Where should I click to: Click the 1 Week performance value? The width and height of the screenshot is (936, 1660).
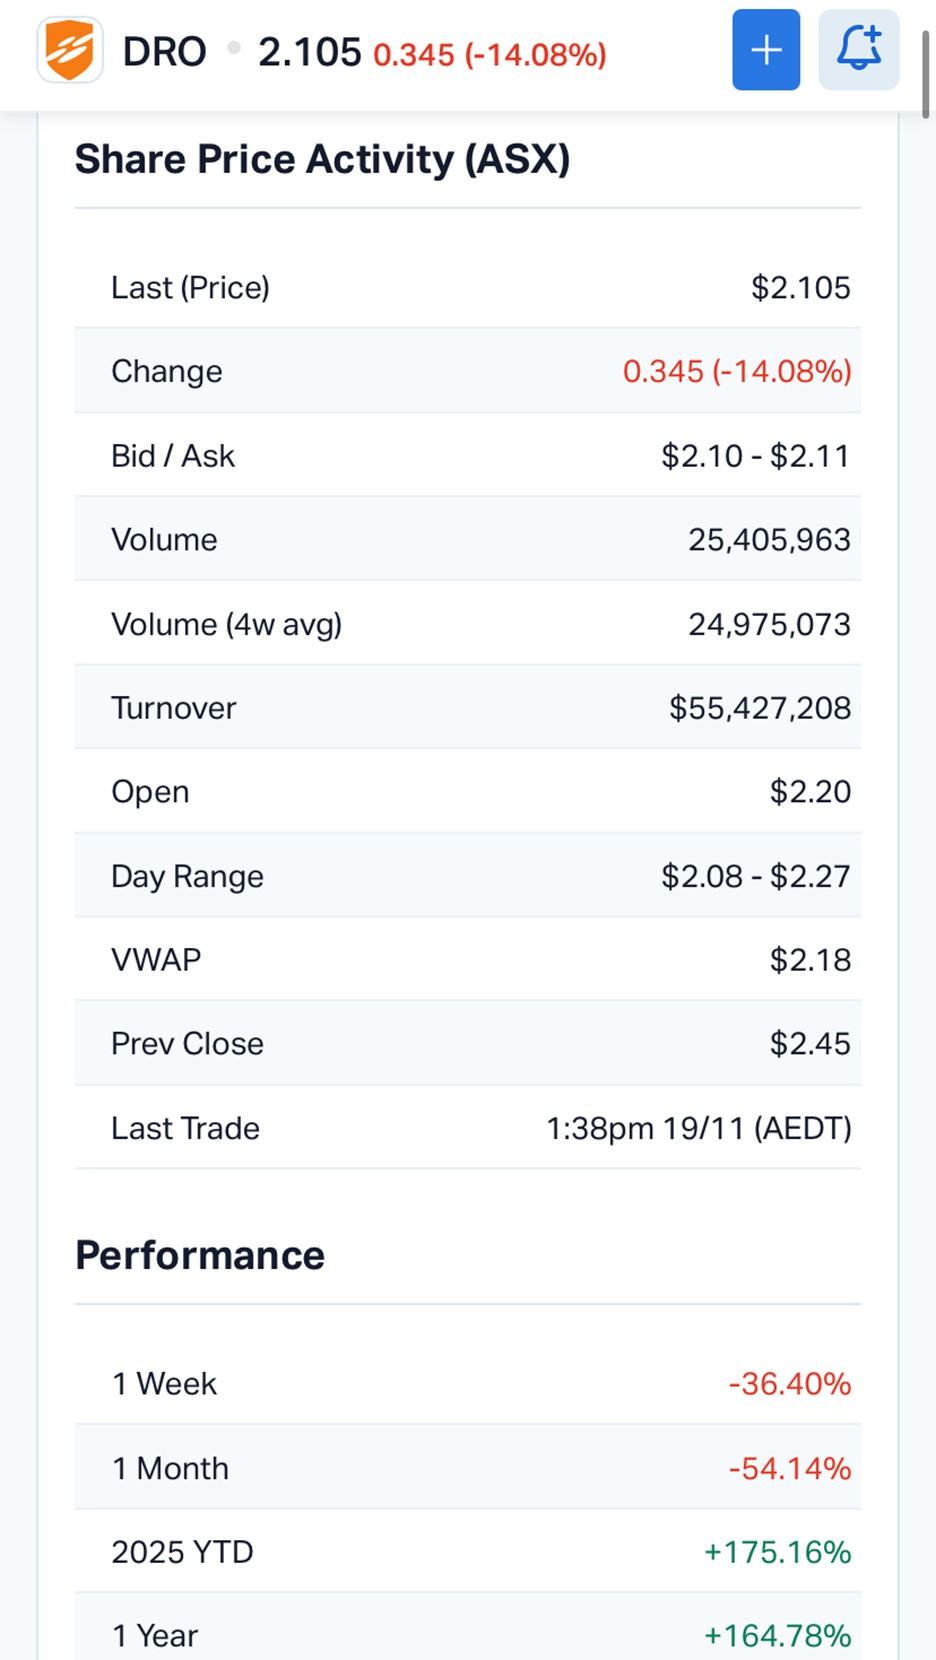(790, 1384)
